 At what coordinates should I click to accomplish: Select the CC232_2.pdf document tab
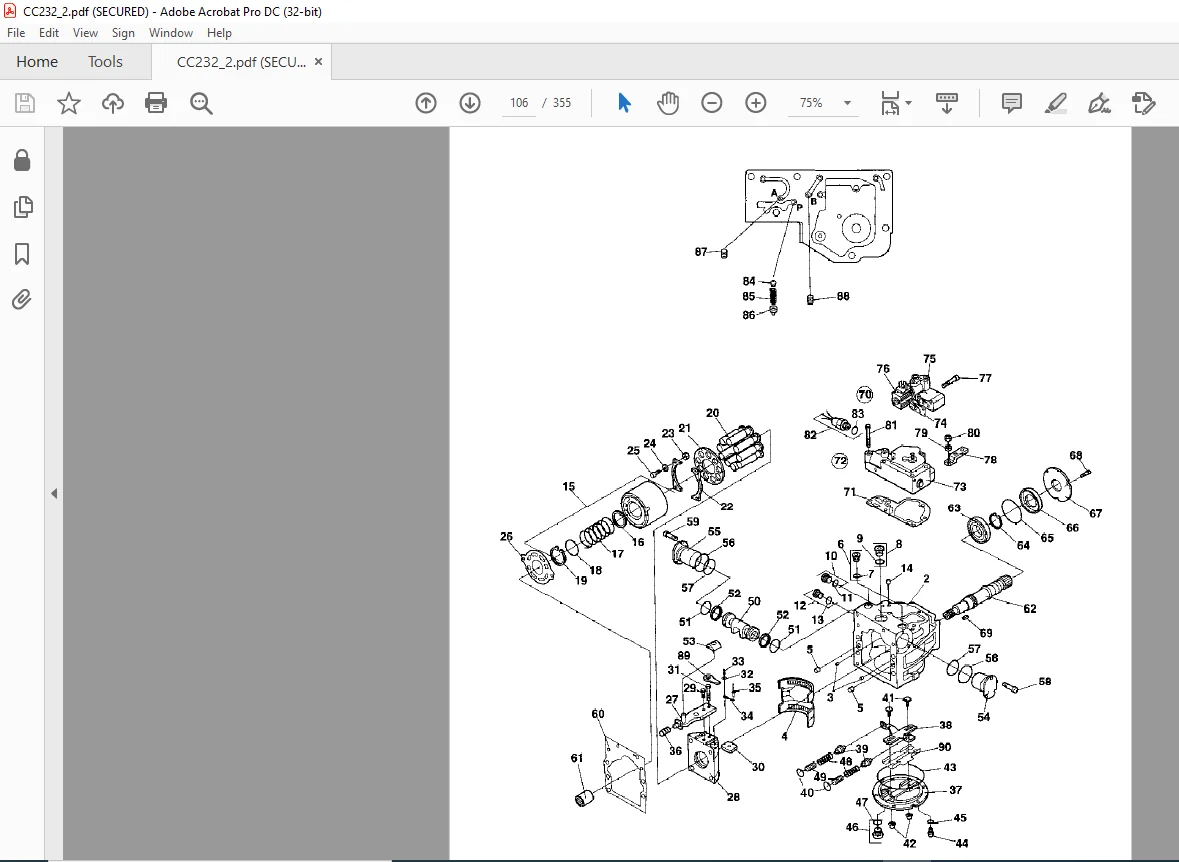click(241, 62)
